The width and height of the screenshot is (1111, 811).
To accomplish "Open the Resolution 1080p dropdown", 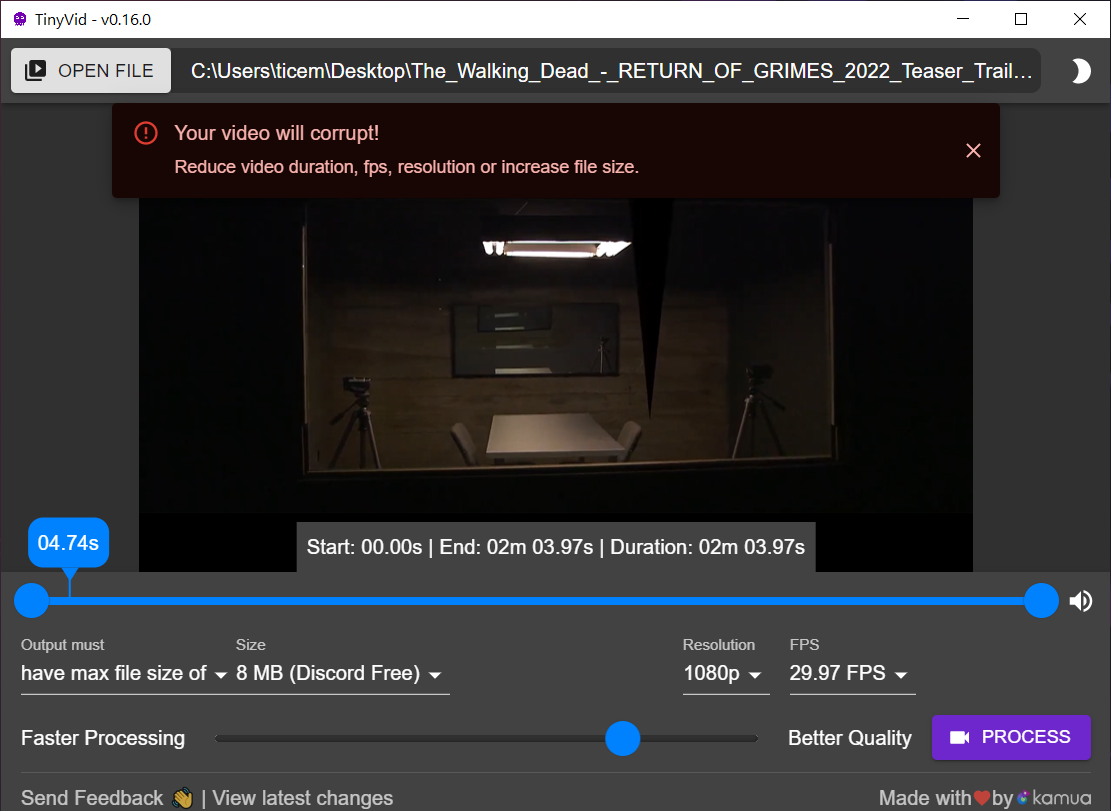I will [726, 674].
